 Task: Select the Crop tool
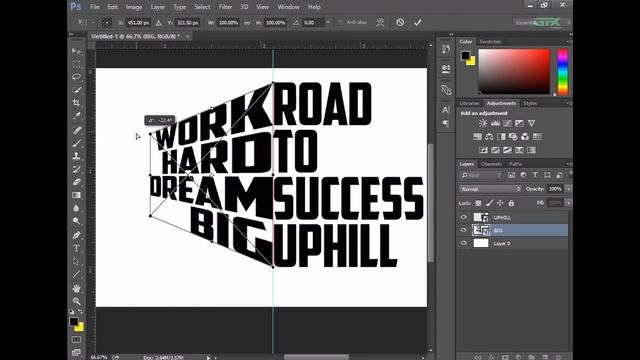coord(76,103)
